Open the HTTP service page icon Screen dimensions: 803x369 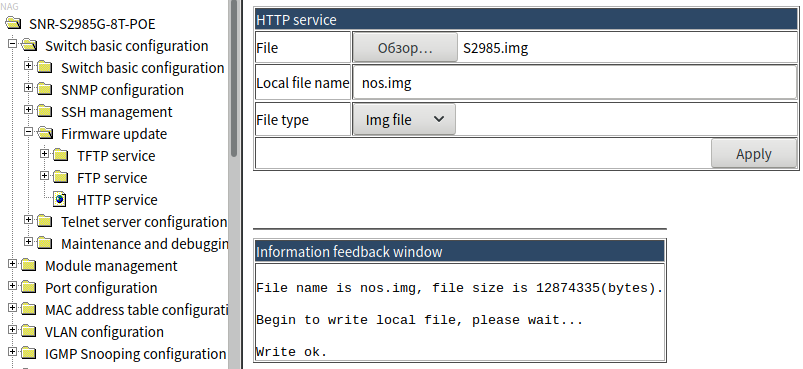(60, 200)
